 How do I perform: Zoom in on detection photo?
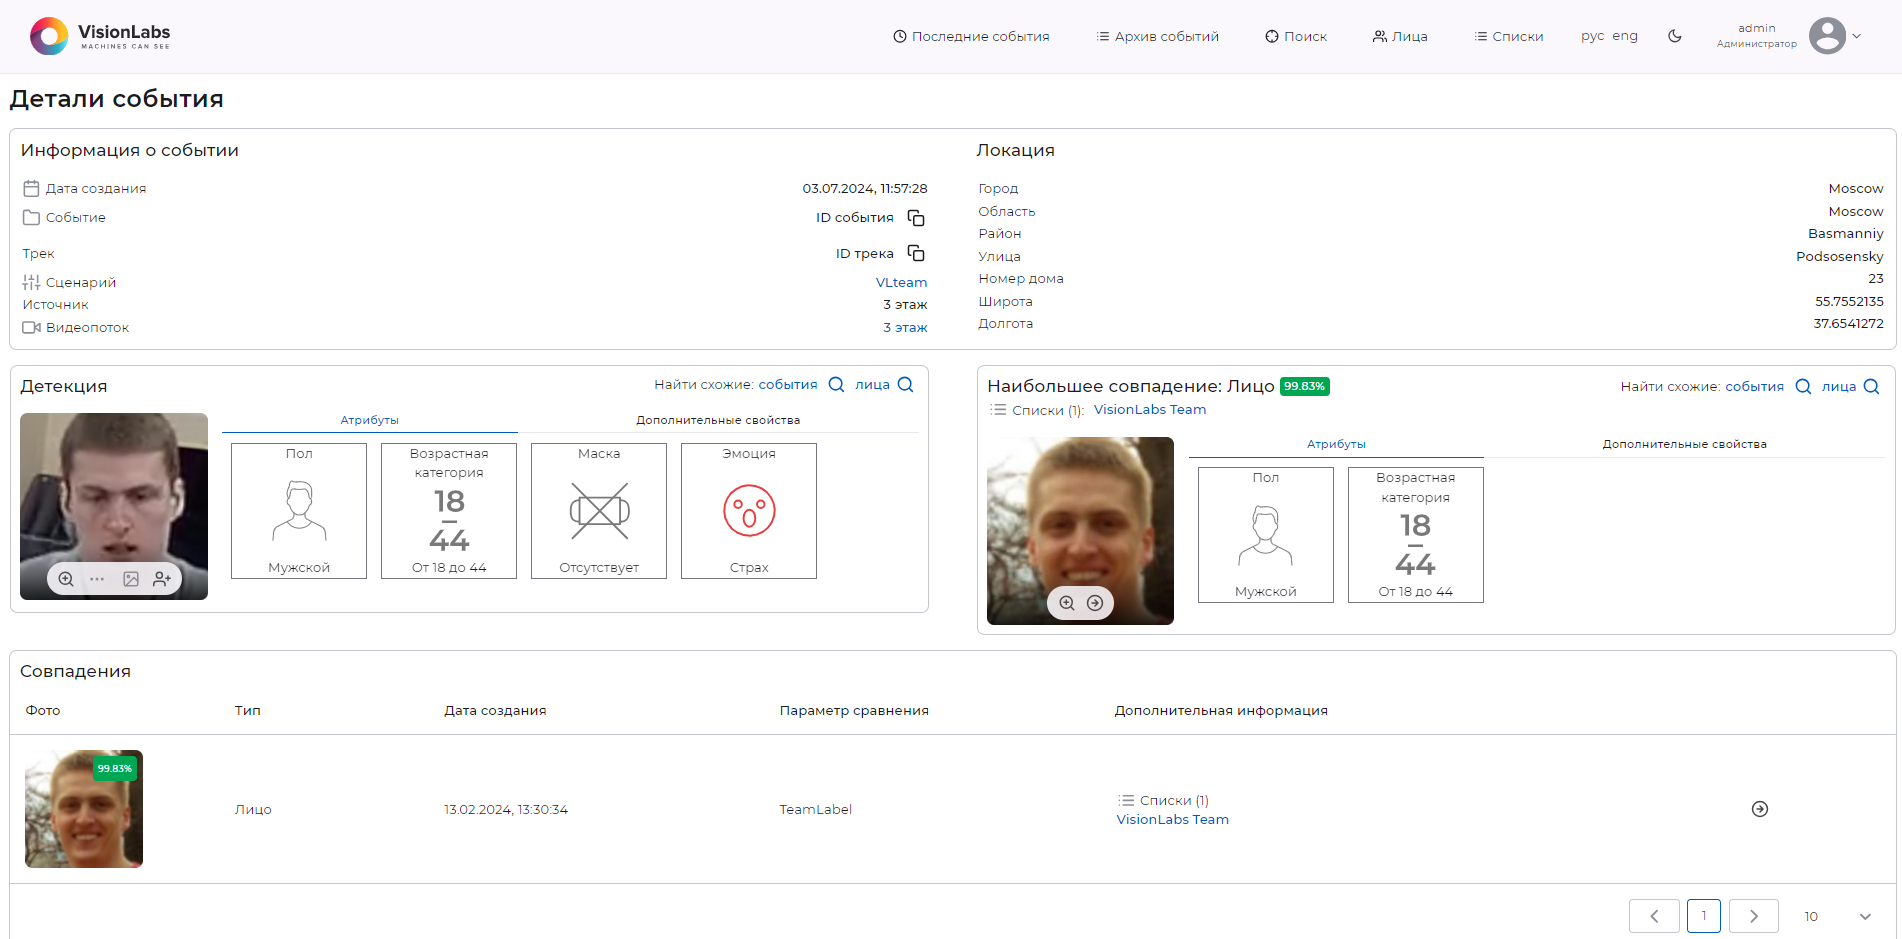click(66, 579)
